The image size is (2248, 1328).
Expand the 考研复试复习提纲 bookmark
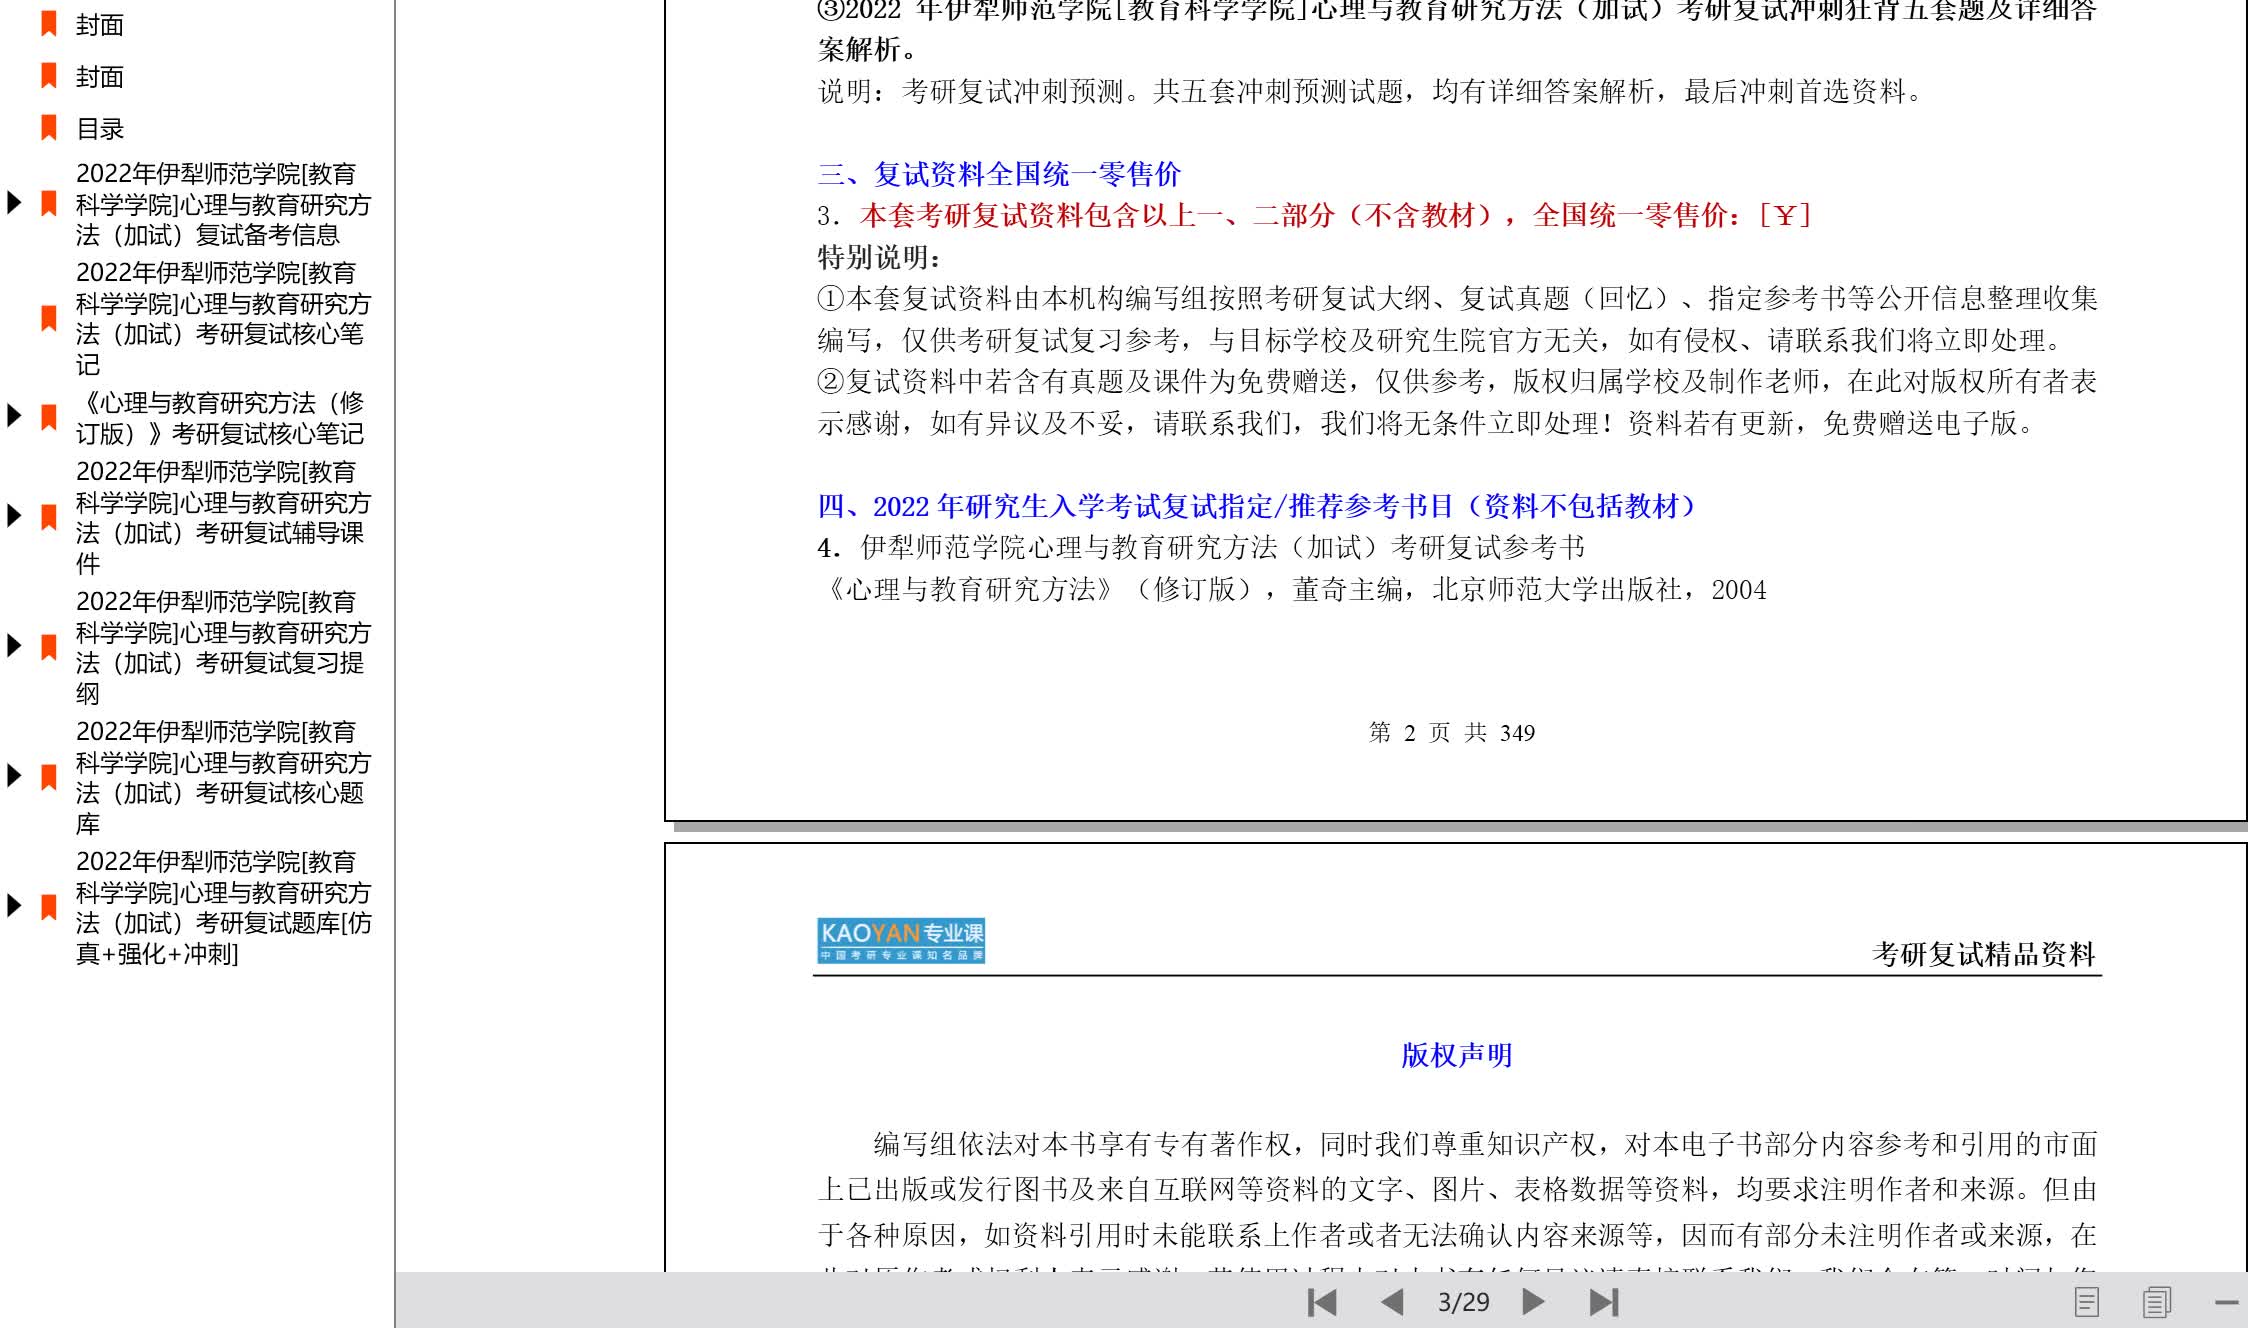coord(14,646)
